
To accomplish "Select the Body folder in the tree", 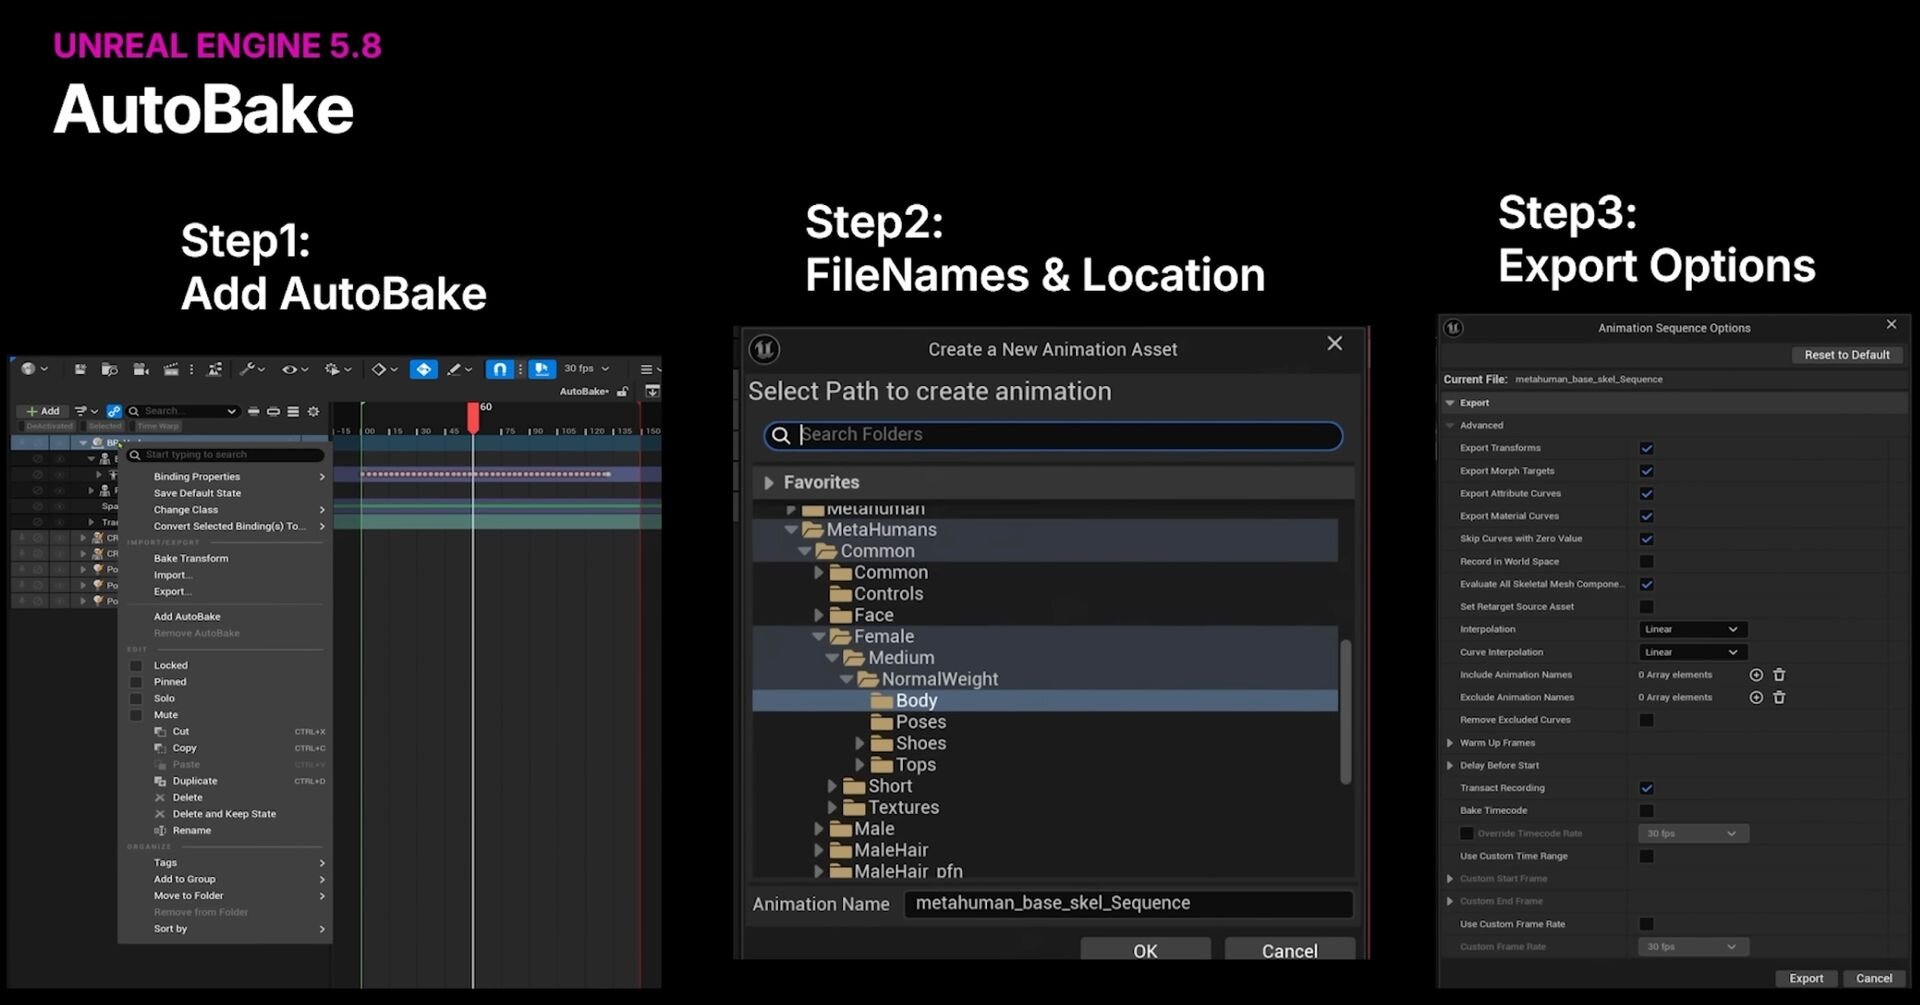I will pos(1045,700).
